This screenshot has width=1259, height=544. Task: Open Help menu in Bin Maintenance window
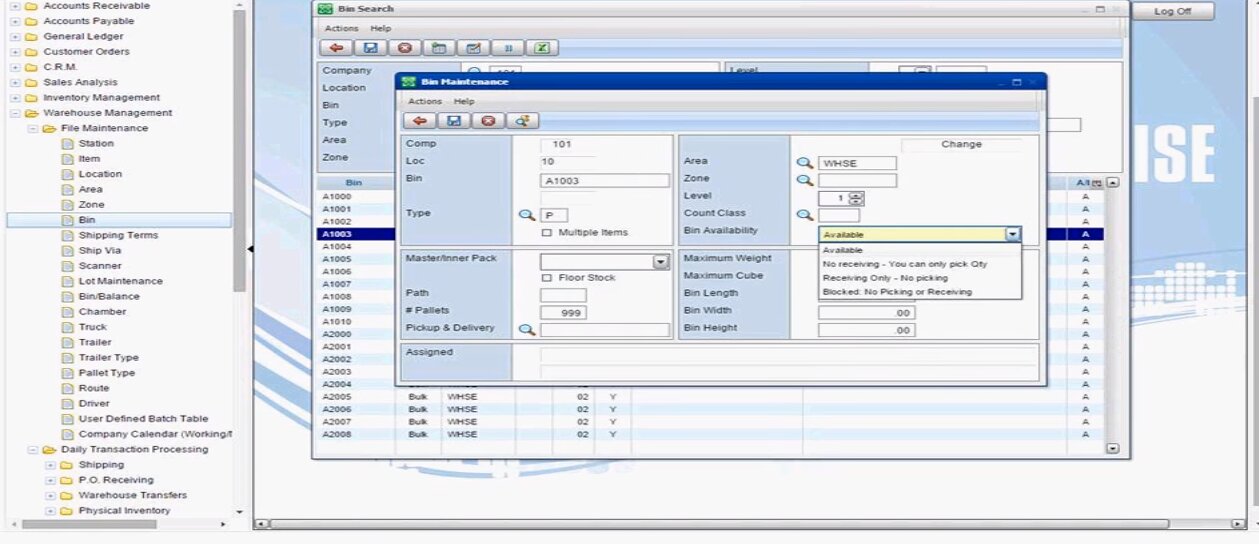[464, 101]
